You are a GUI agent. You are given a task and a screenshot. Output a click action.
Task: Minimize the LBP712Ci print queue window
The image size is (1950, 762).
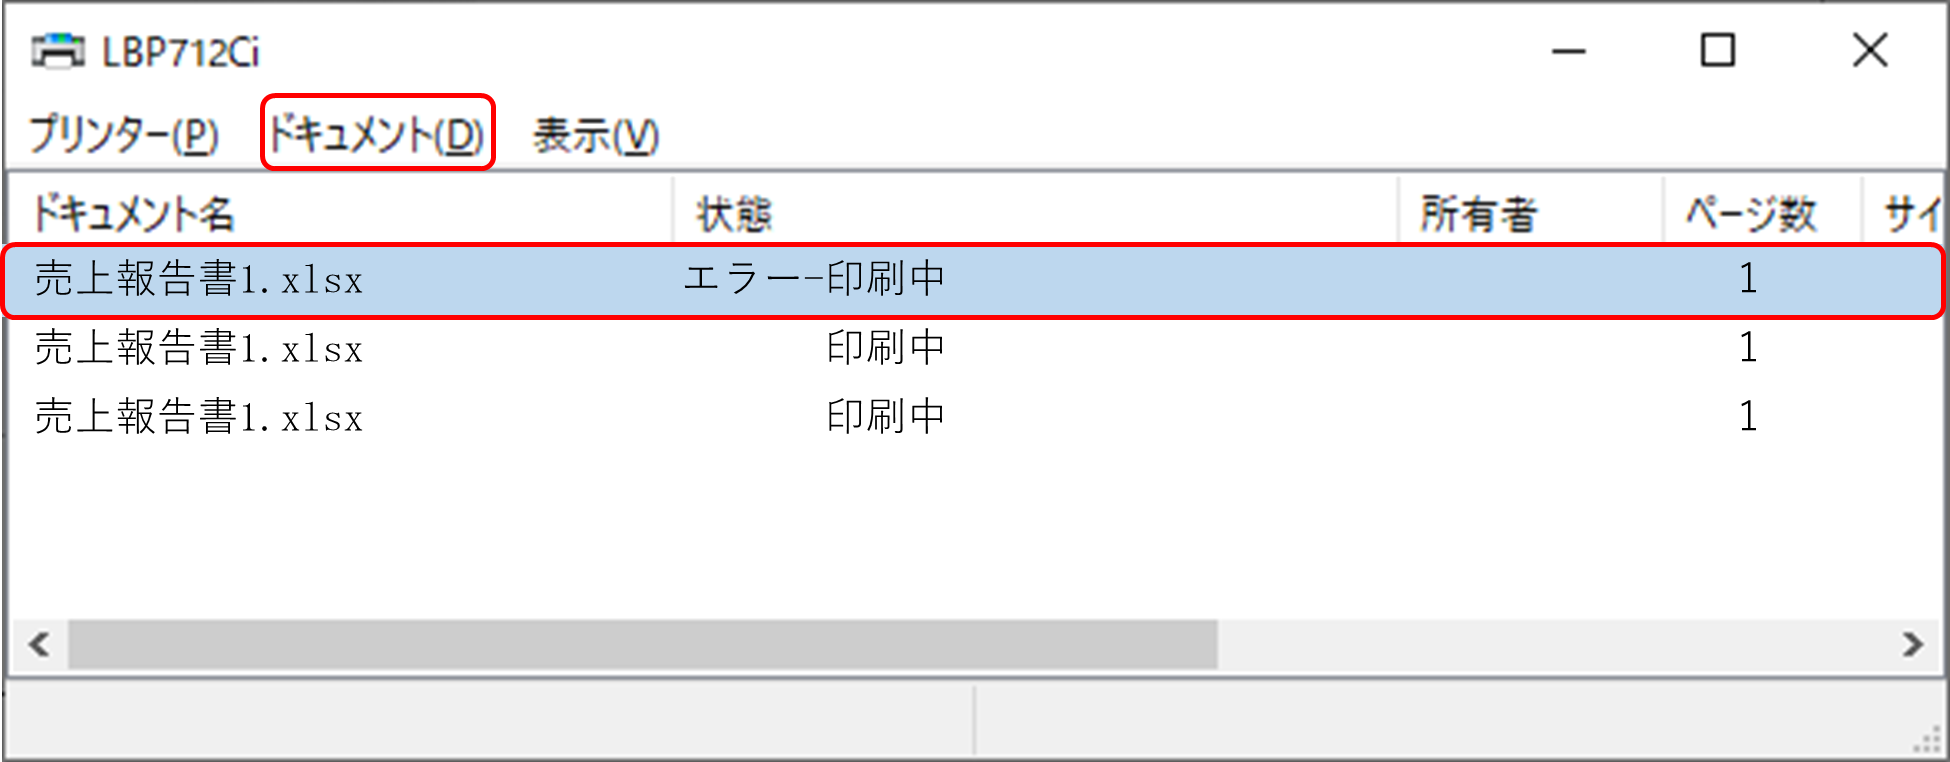pyautogui.click(x=1569, y=51)
